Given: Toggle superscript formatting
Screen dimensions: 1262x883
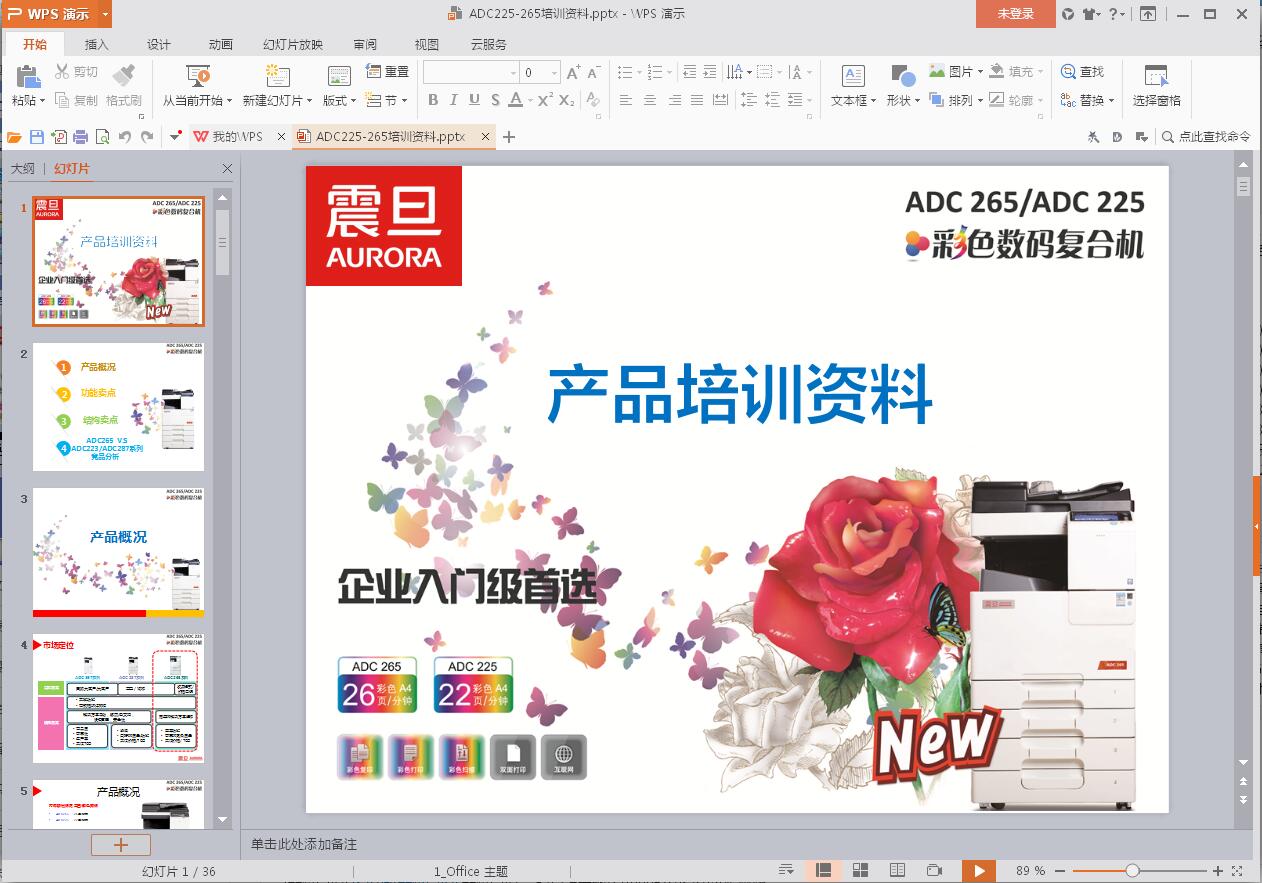Looking at the screenshot, I should coord(545,100).
